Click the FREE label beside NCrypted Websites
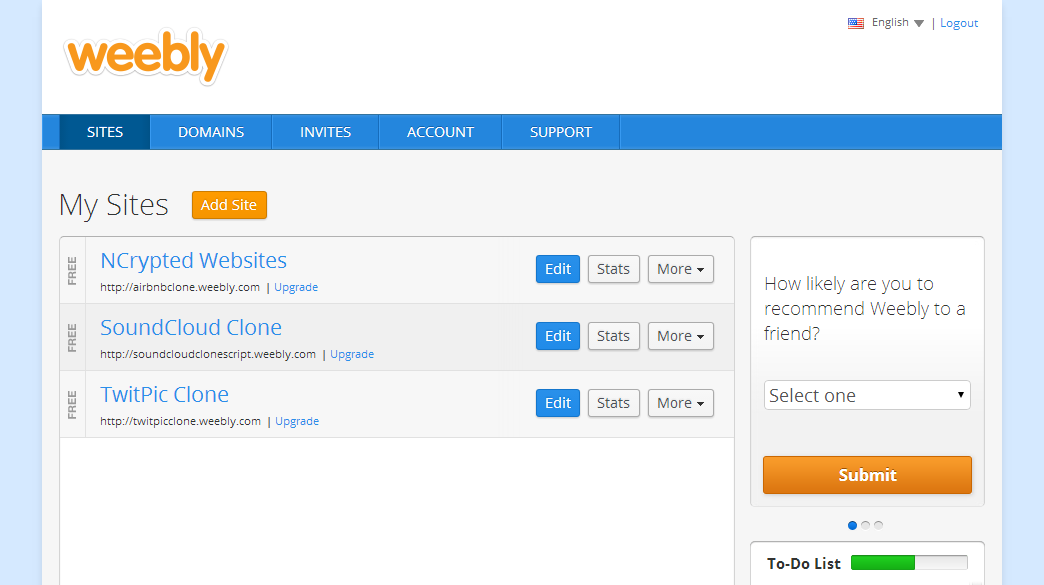The image size is (1044, 585). click(72, 270)
